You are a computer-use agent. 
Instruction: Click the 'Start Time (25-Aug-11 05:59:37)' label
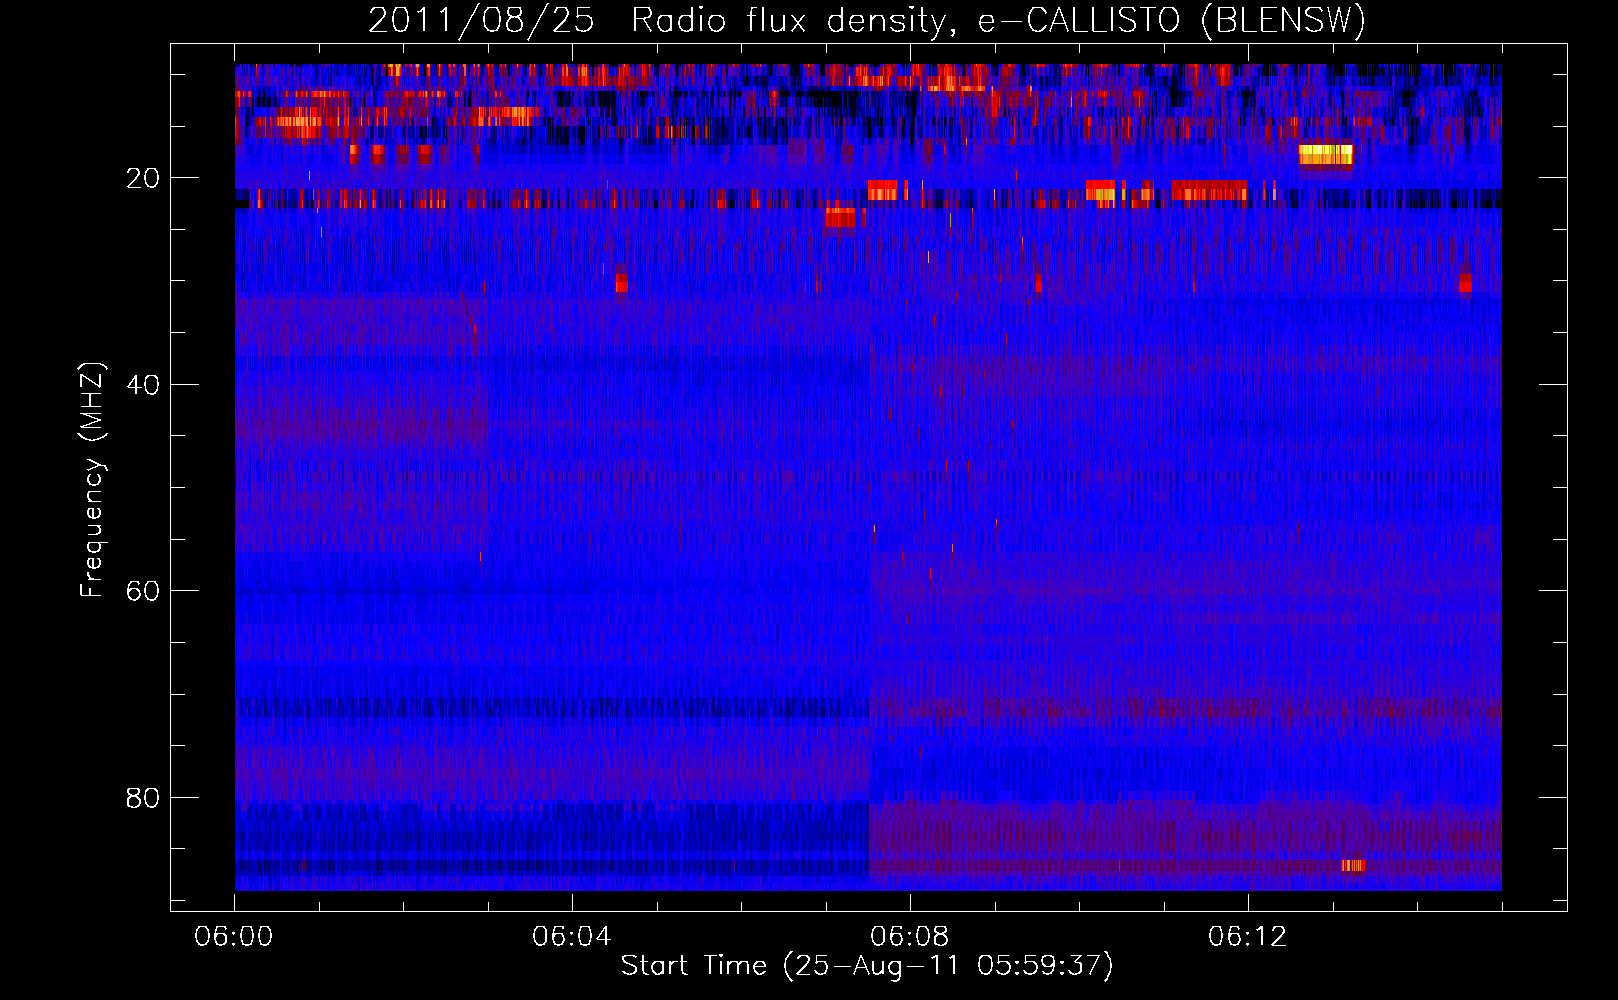[x=867, y=965]
